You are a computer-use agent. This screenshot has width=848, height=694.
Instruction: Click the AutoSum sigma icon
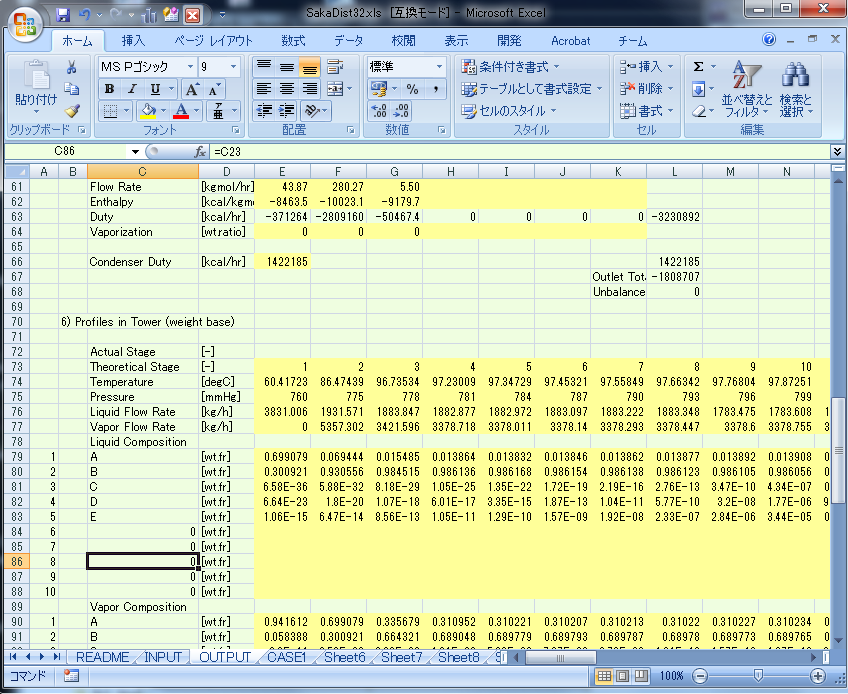pos(699,67)
